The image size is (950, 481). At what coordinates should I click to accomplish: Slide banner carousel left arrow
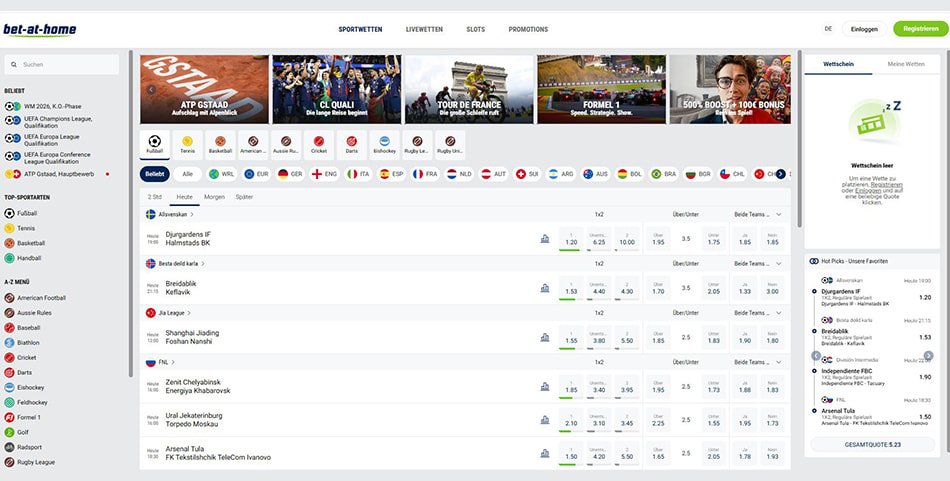(x=151, y=90)
